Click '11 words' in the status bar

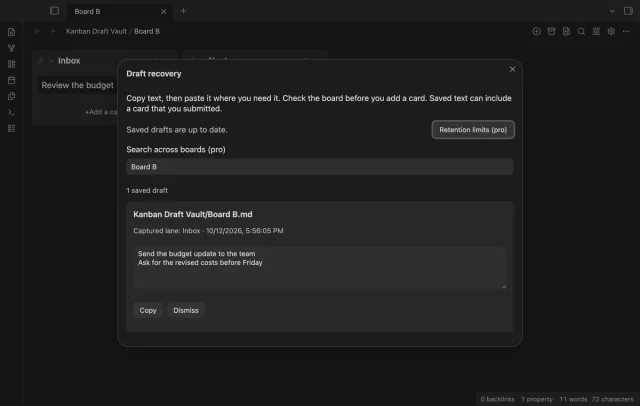(573, 399)
